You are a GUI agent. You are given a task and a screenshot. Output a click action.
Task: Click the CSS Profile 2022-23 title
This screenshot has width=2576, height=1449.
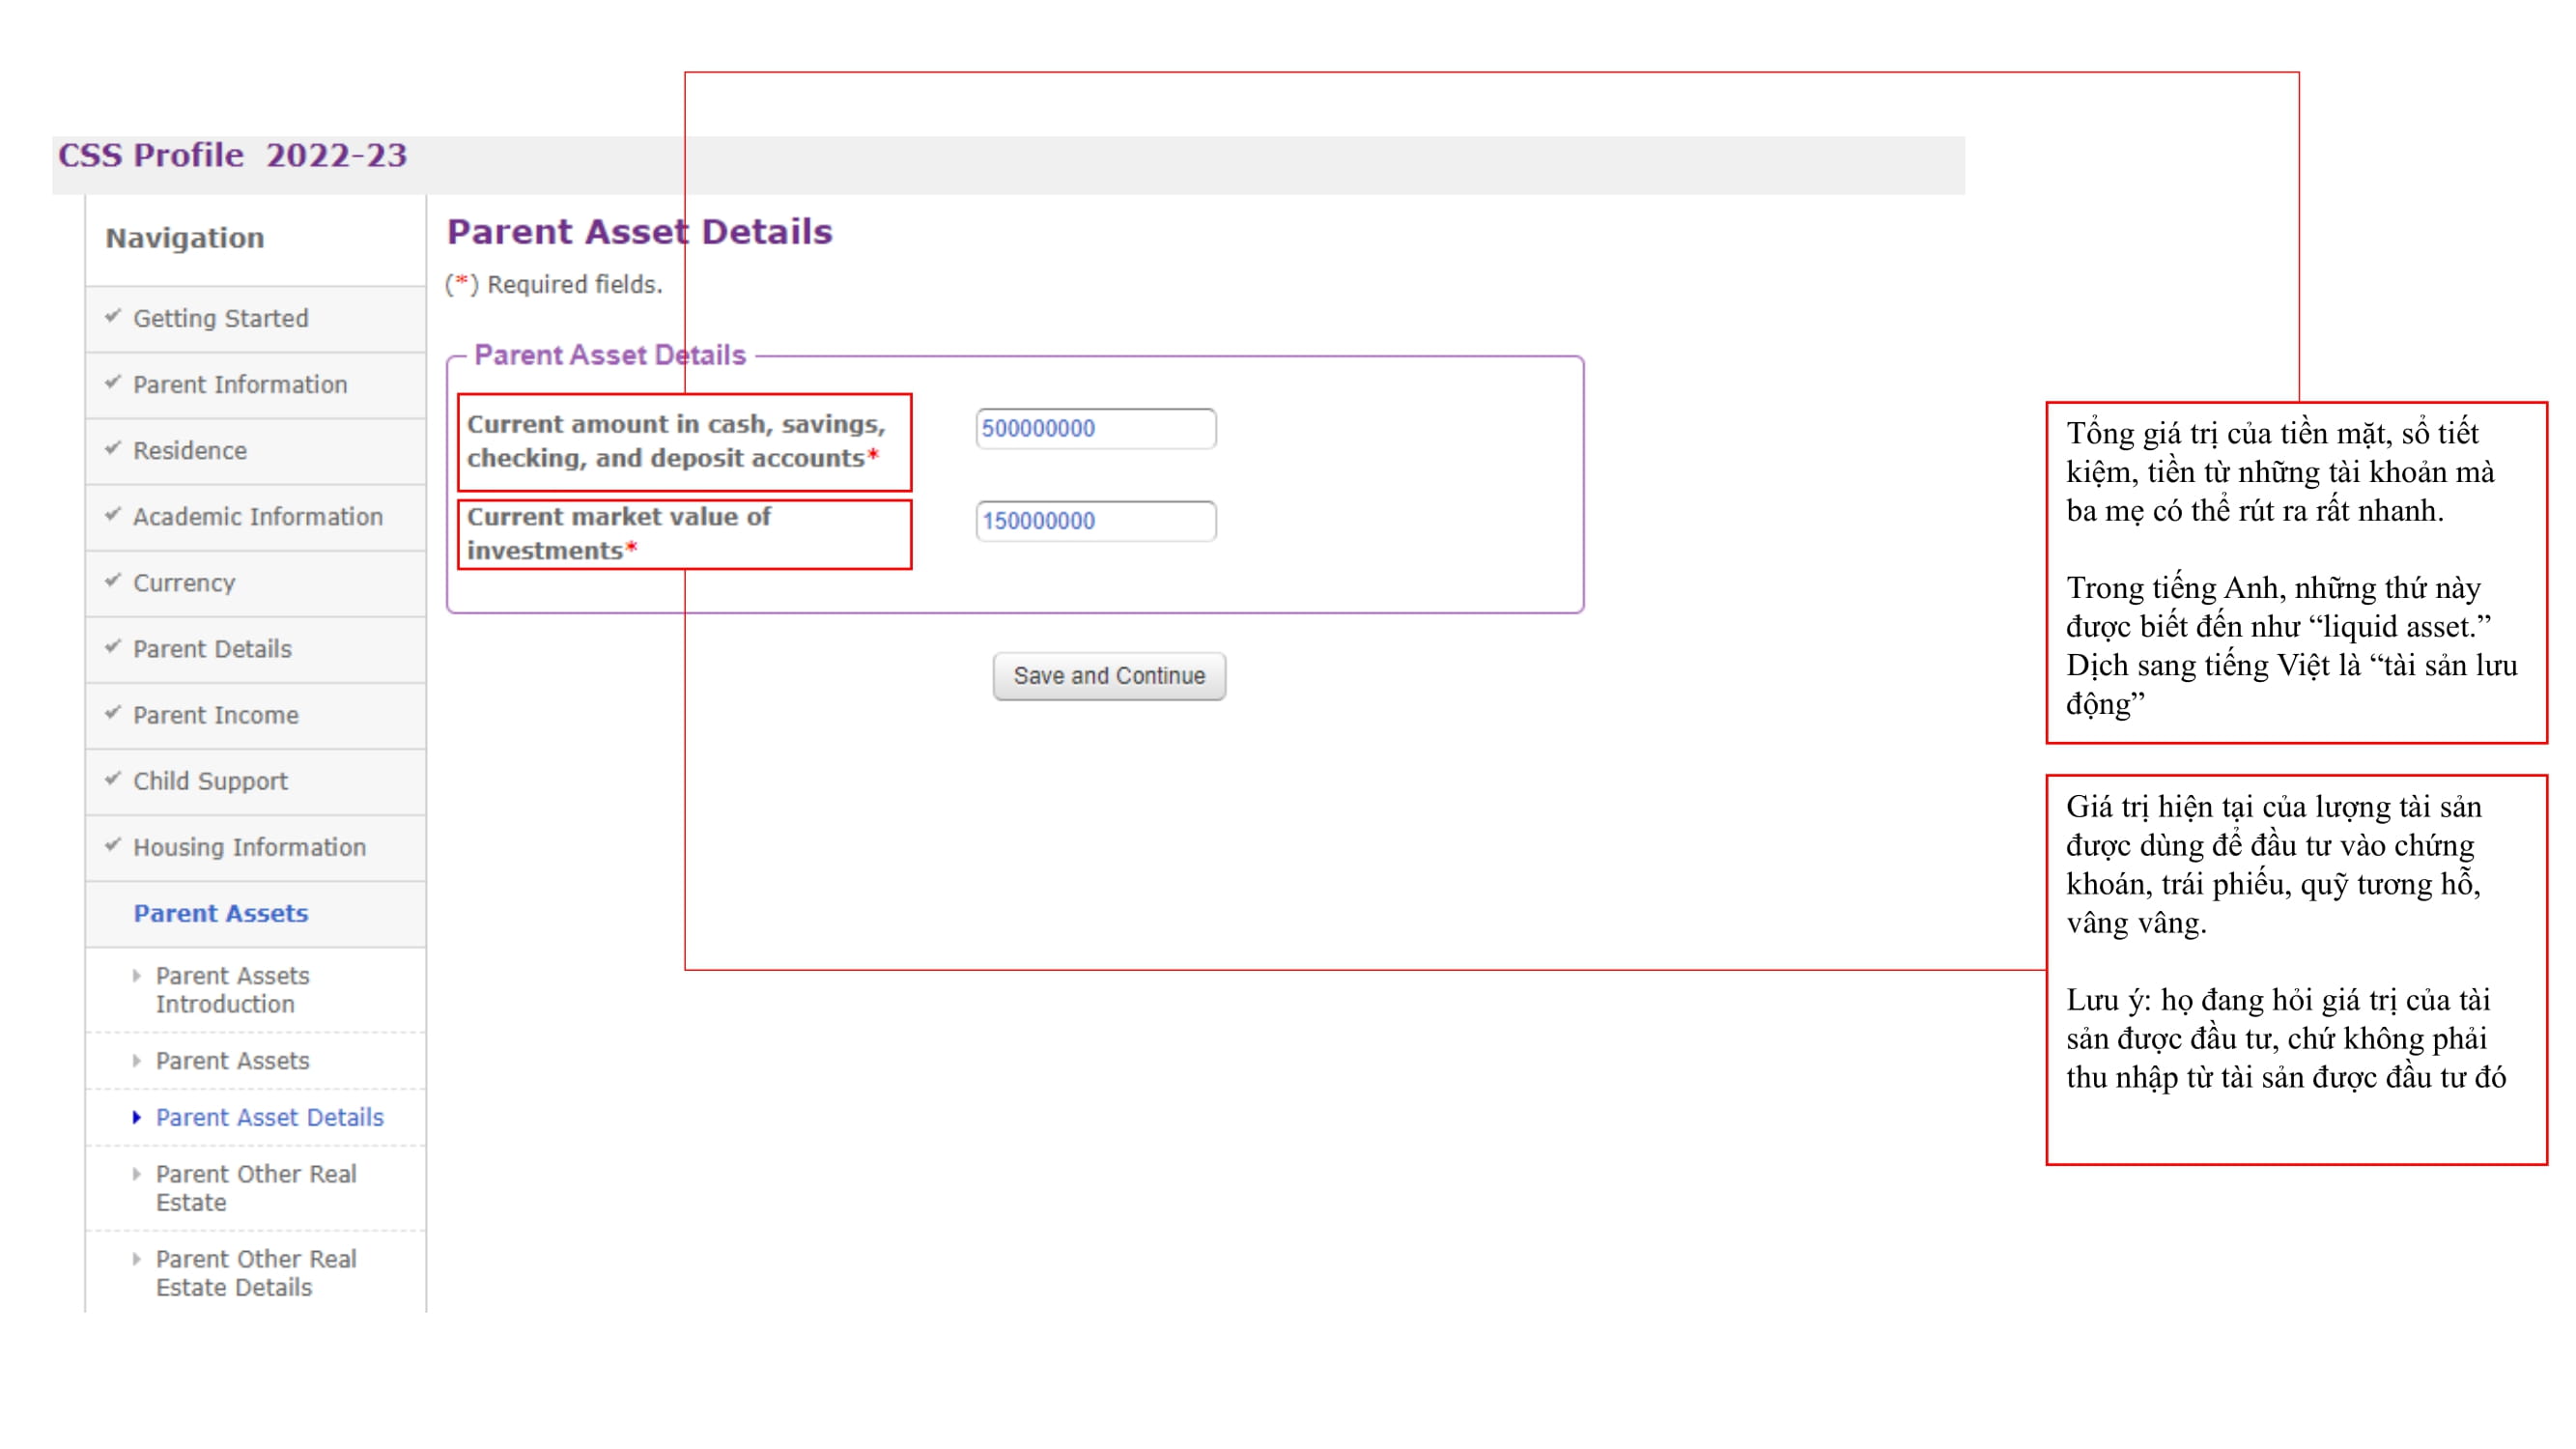coord(232,156)
